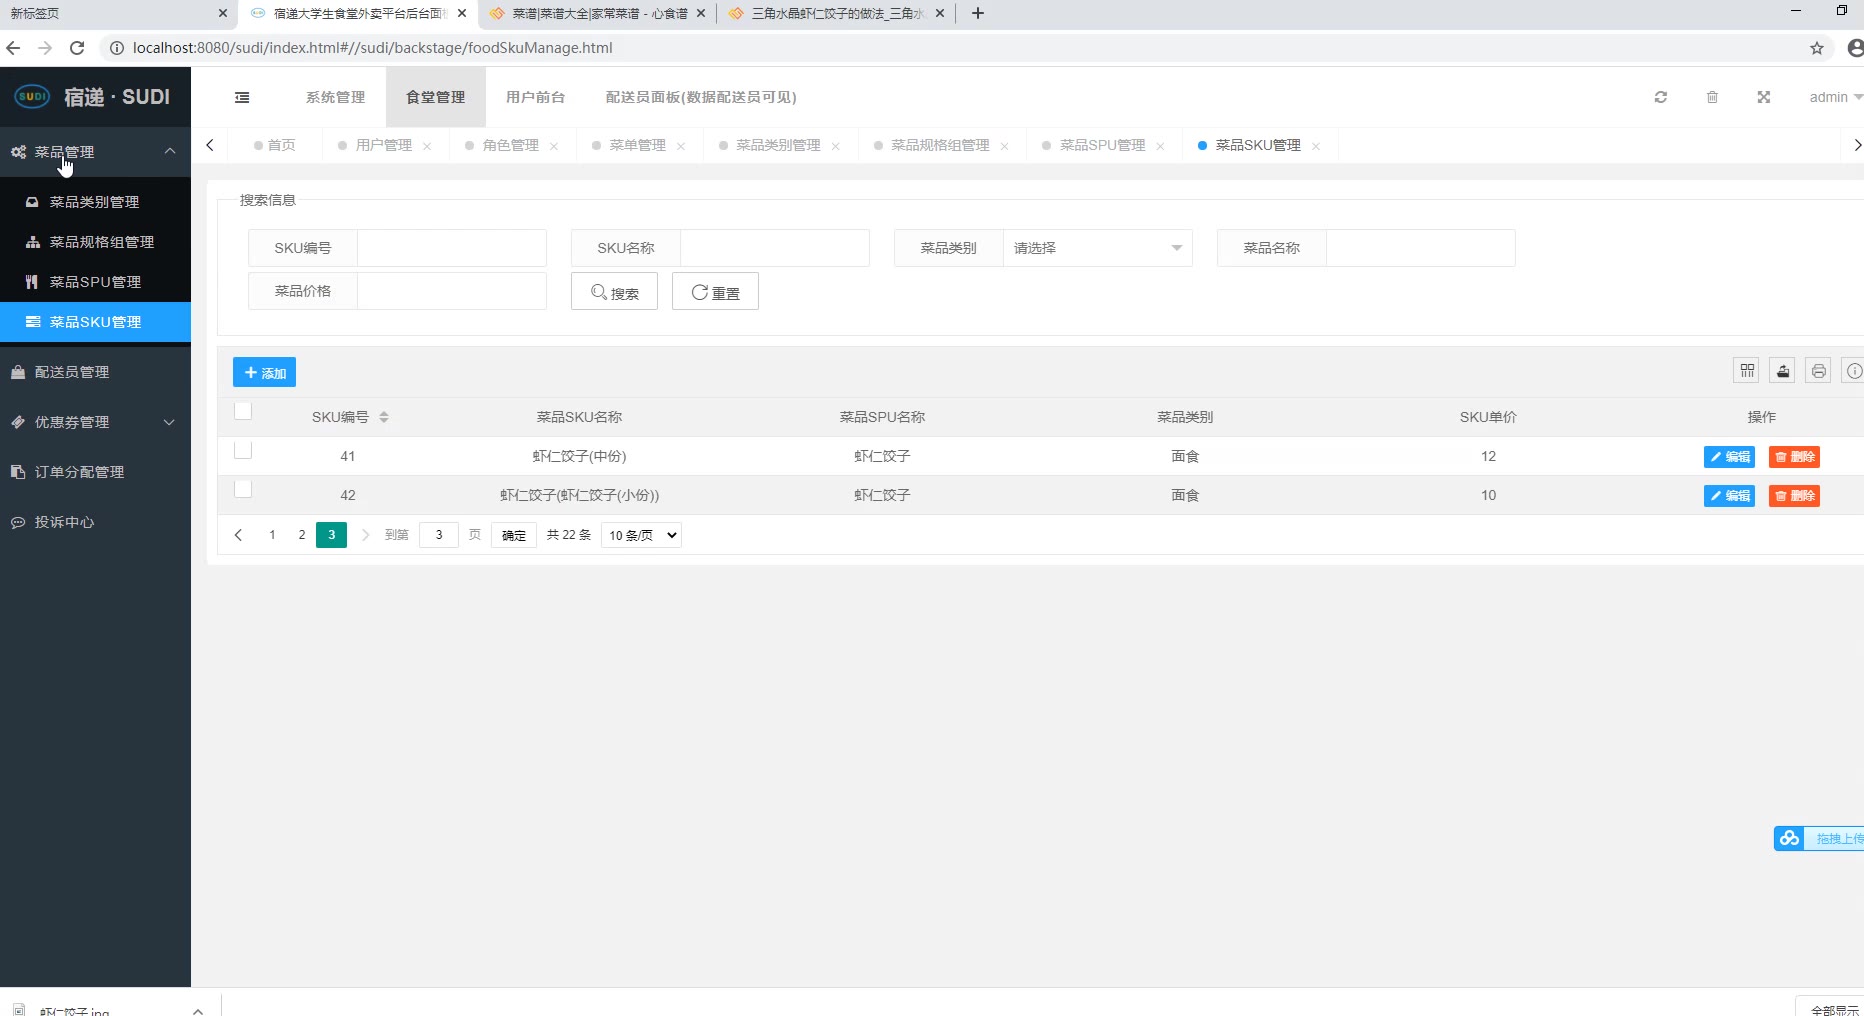Click the print table icon
The width and height of the screenshot is (1864, 1016).
(x=1819, y=371)
